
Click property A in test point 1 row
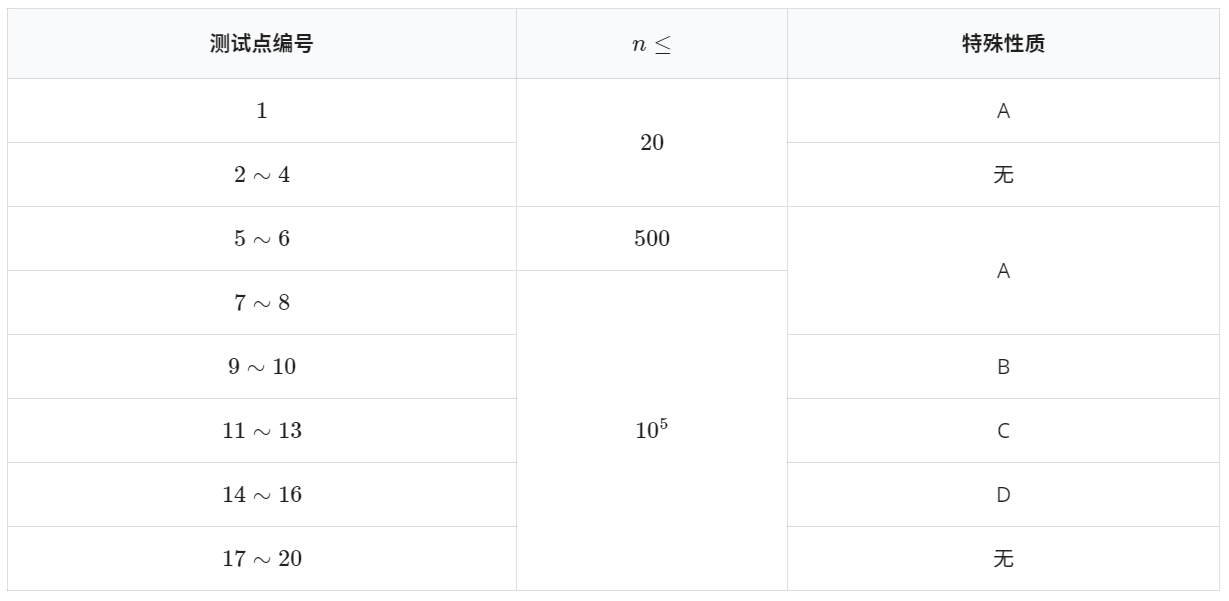(x=1004, y=111)
